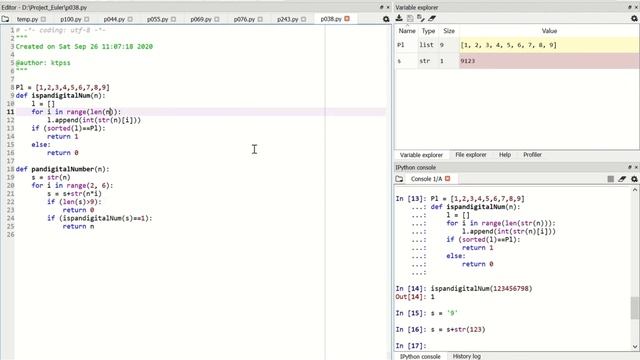Image resolution: width=640 pixels, height=360 pixels.
Task: Click 'ispandigitalNum(123456798)' in the console
Action: tap(481, 289)
